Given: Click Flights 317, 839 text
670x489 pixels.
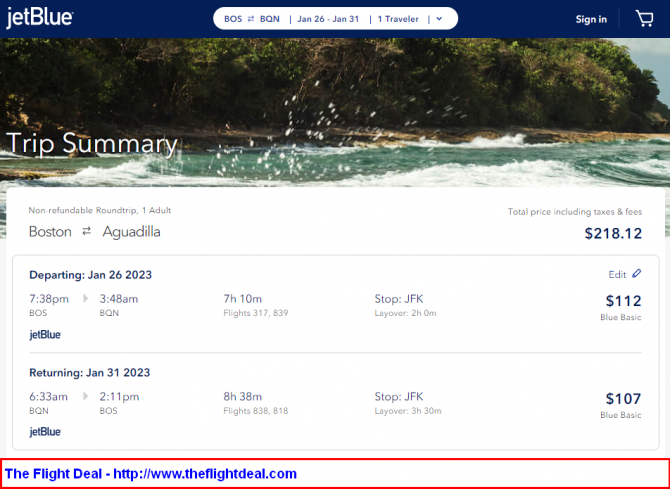Looking at the screenshot, I should [256, 313].
